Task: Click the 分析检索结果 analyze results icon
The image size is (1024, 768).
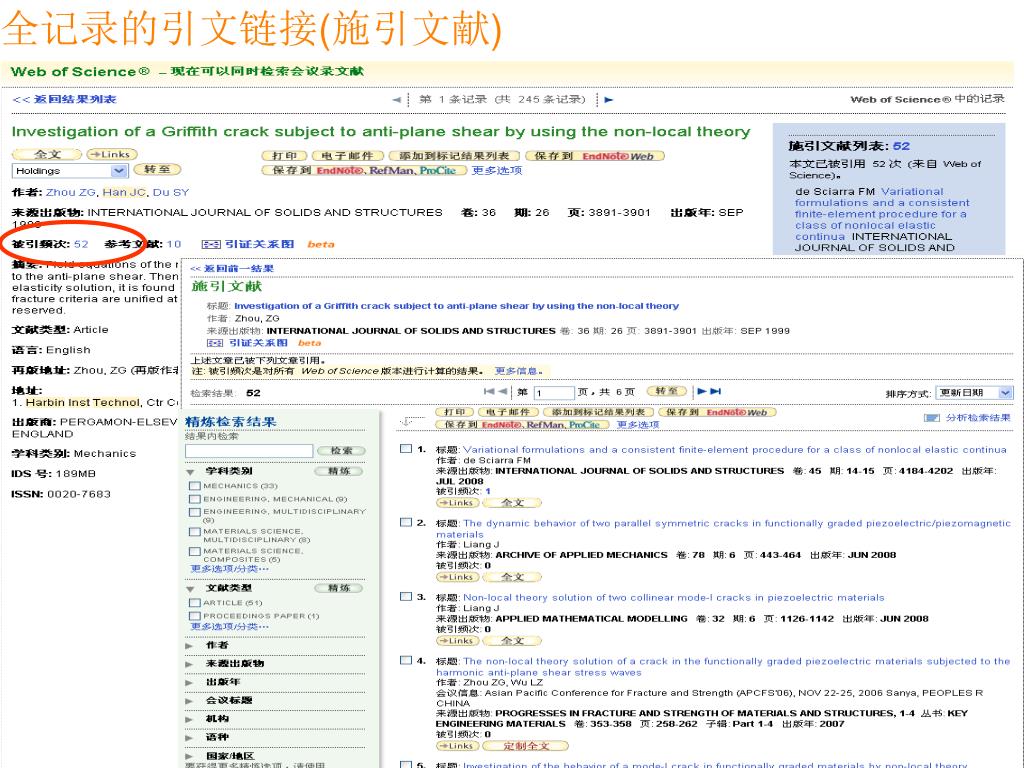Action: pos(932,418)
